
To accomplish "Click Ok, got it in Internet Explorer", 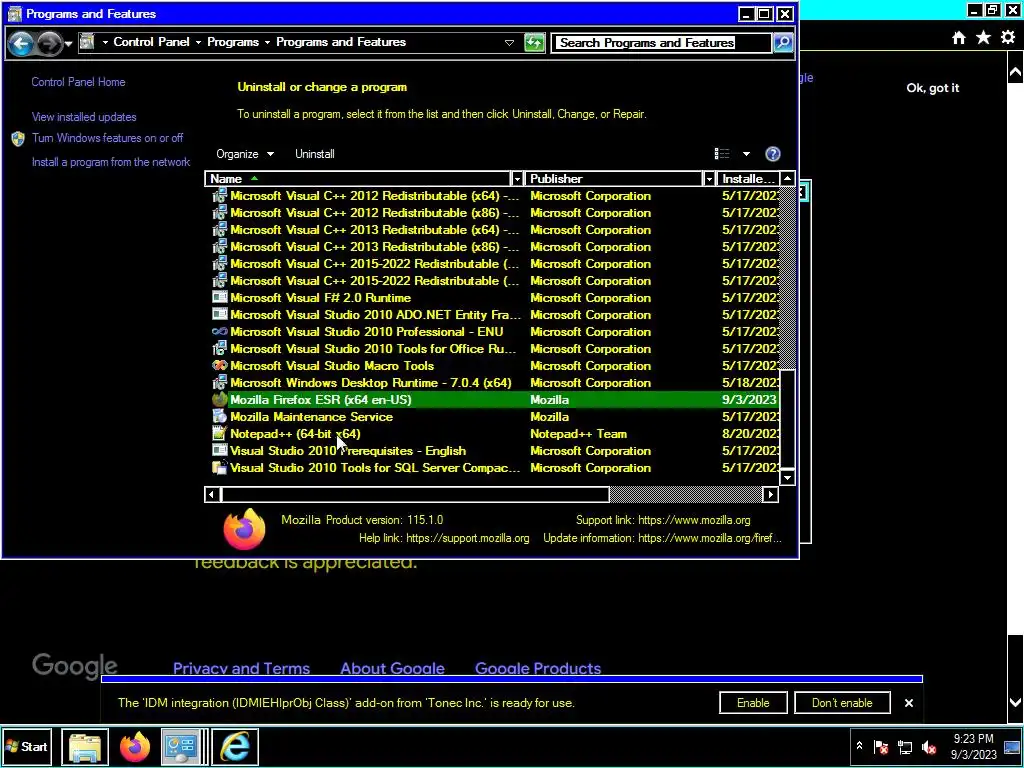I will [933, 88].
